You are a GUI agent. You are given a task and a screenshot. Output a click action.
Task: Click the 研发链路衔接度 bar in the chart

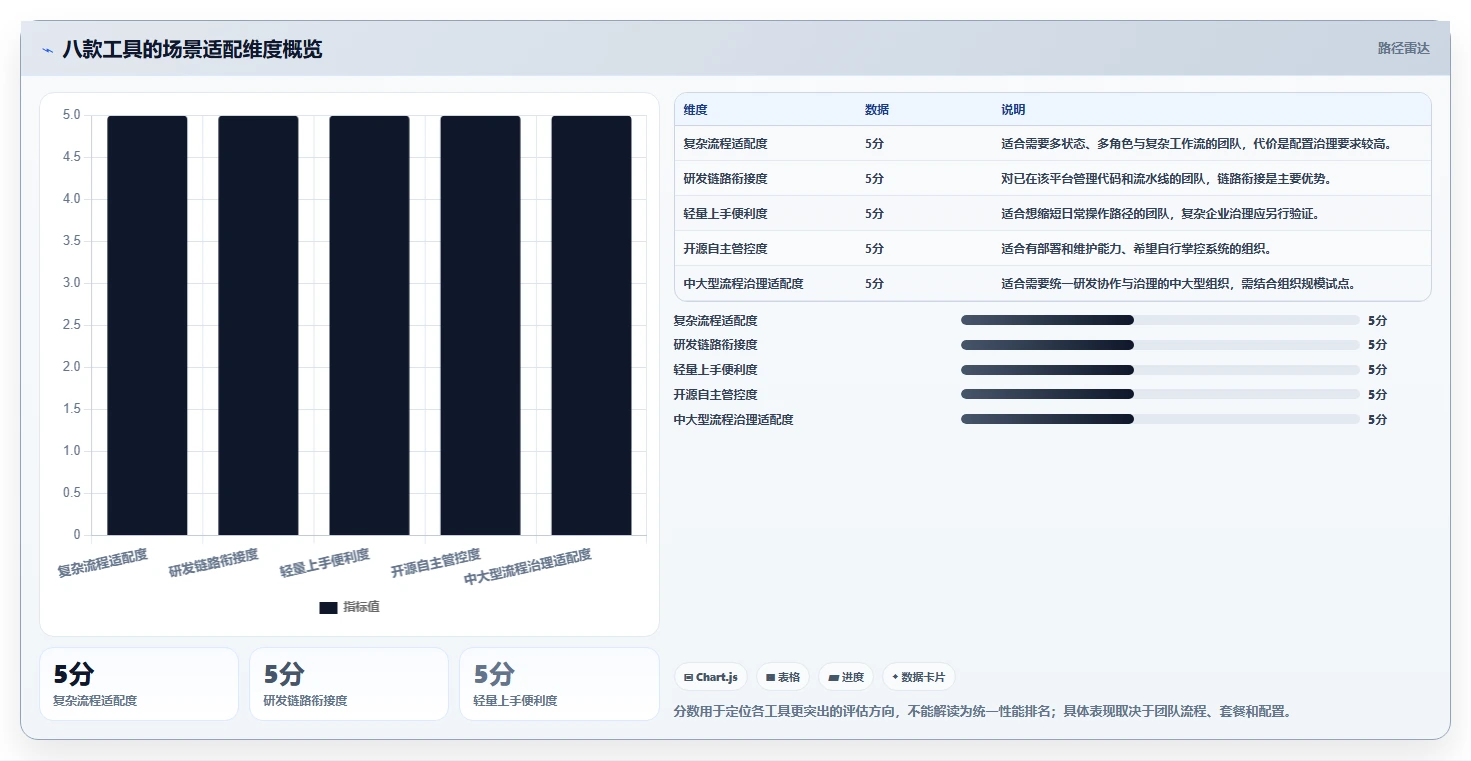258,325
